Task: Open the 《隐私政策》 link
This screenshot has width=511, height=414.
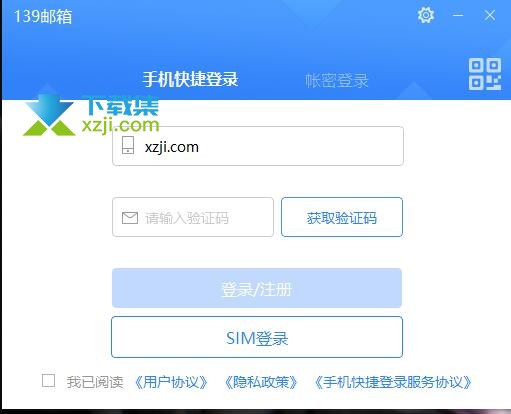Action: pos(261,382)
